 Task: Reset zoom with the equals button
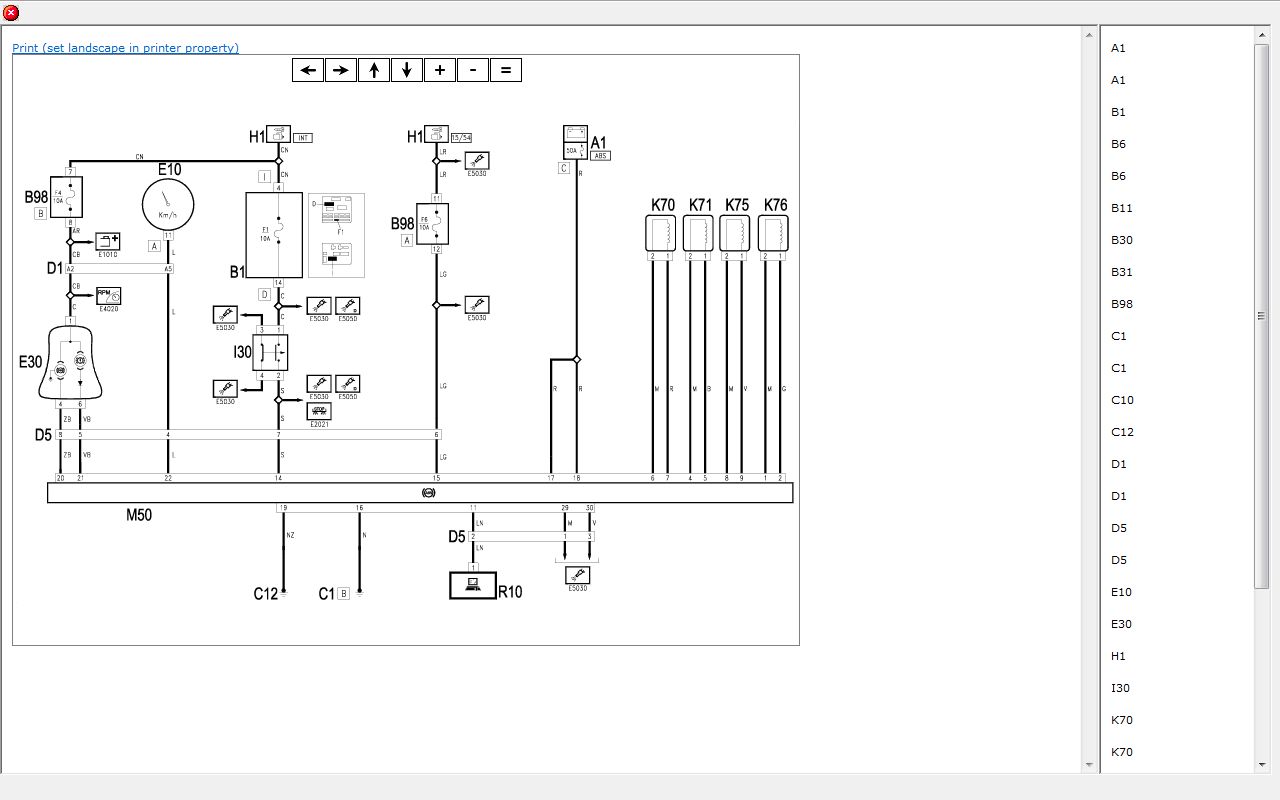[x=505, y=70]
